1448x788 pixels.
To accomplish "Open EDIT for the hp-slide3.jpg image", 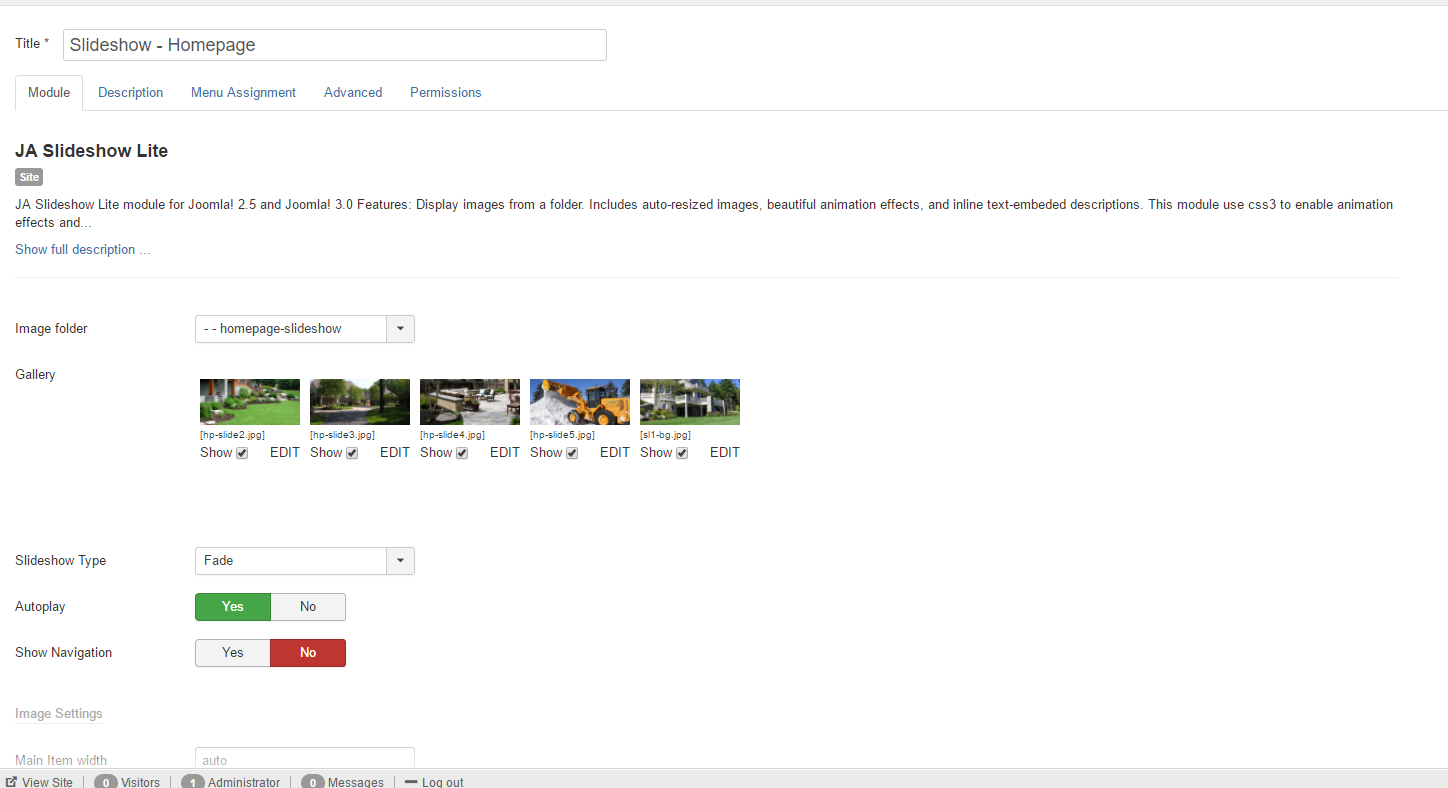I will tap(395, 453).
